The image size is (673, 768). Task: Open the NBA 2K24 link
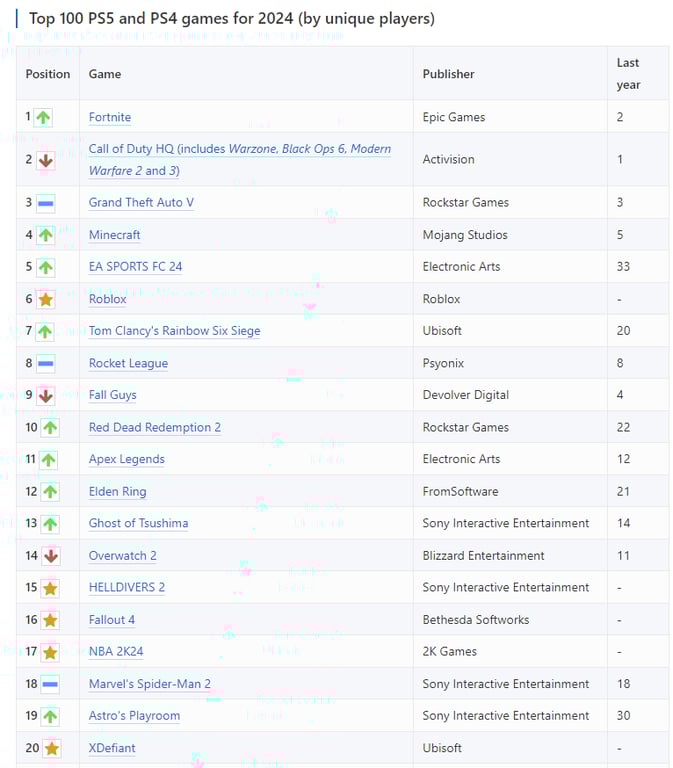[x=116, y=651]
